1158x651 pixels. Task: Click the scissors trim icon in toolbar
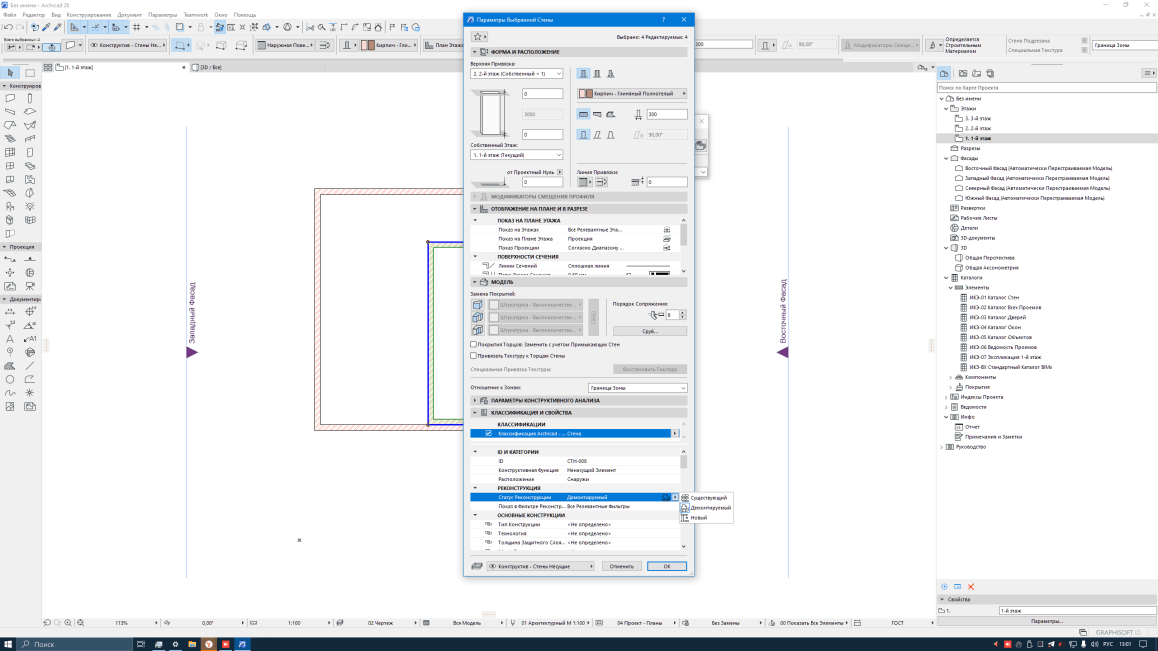309,27
